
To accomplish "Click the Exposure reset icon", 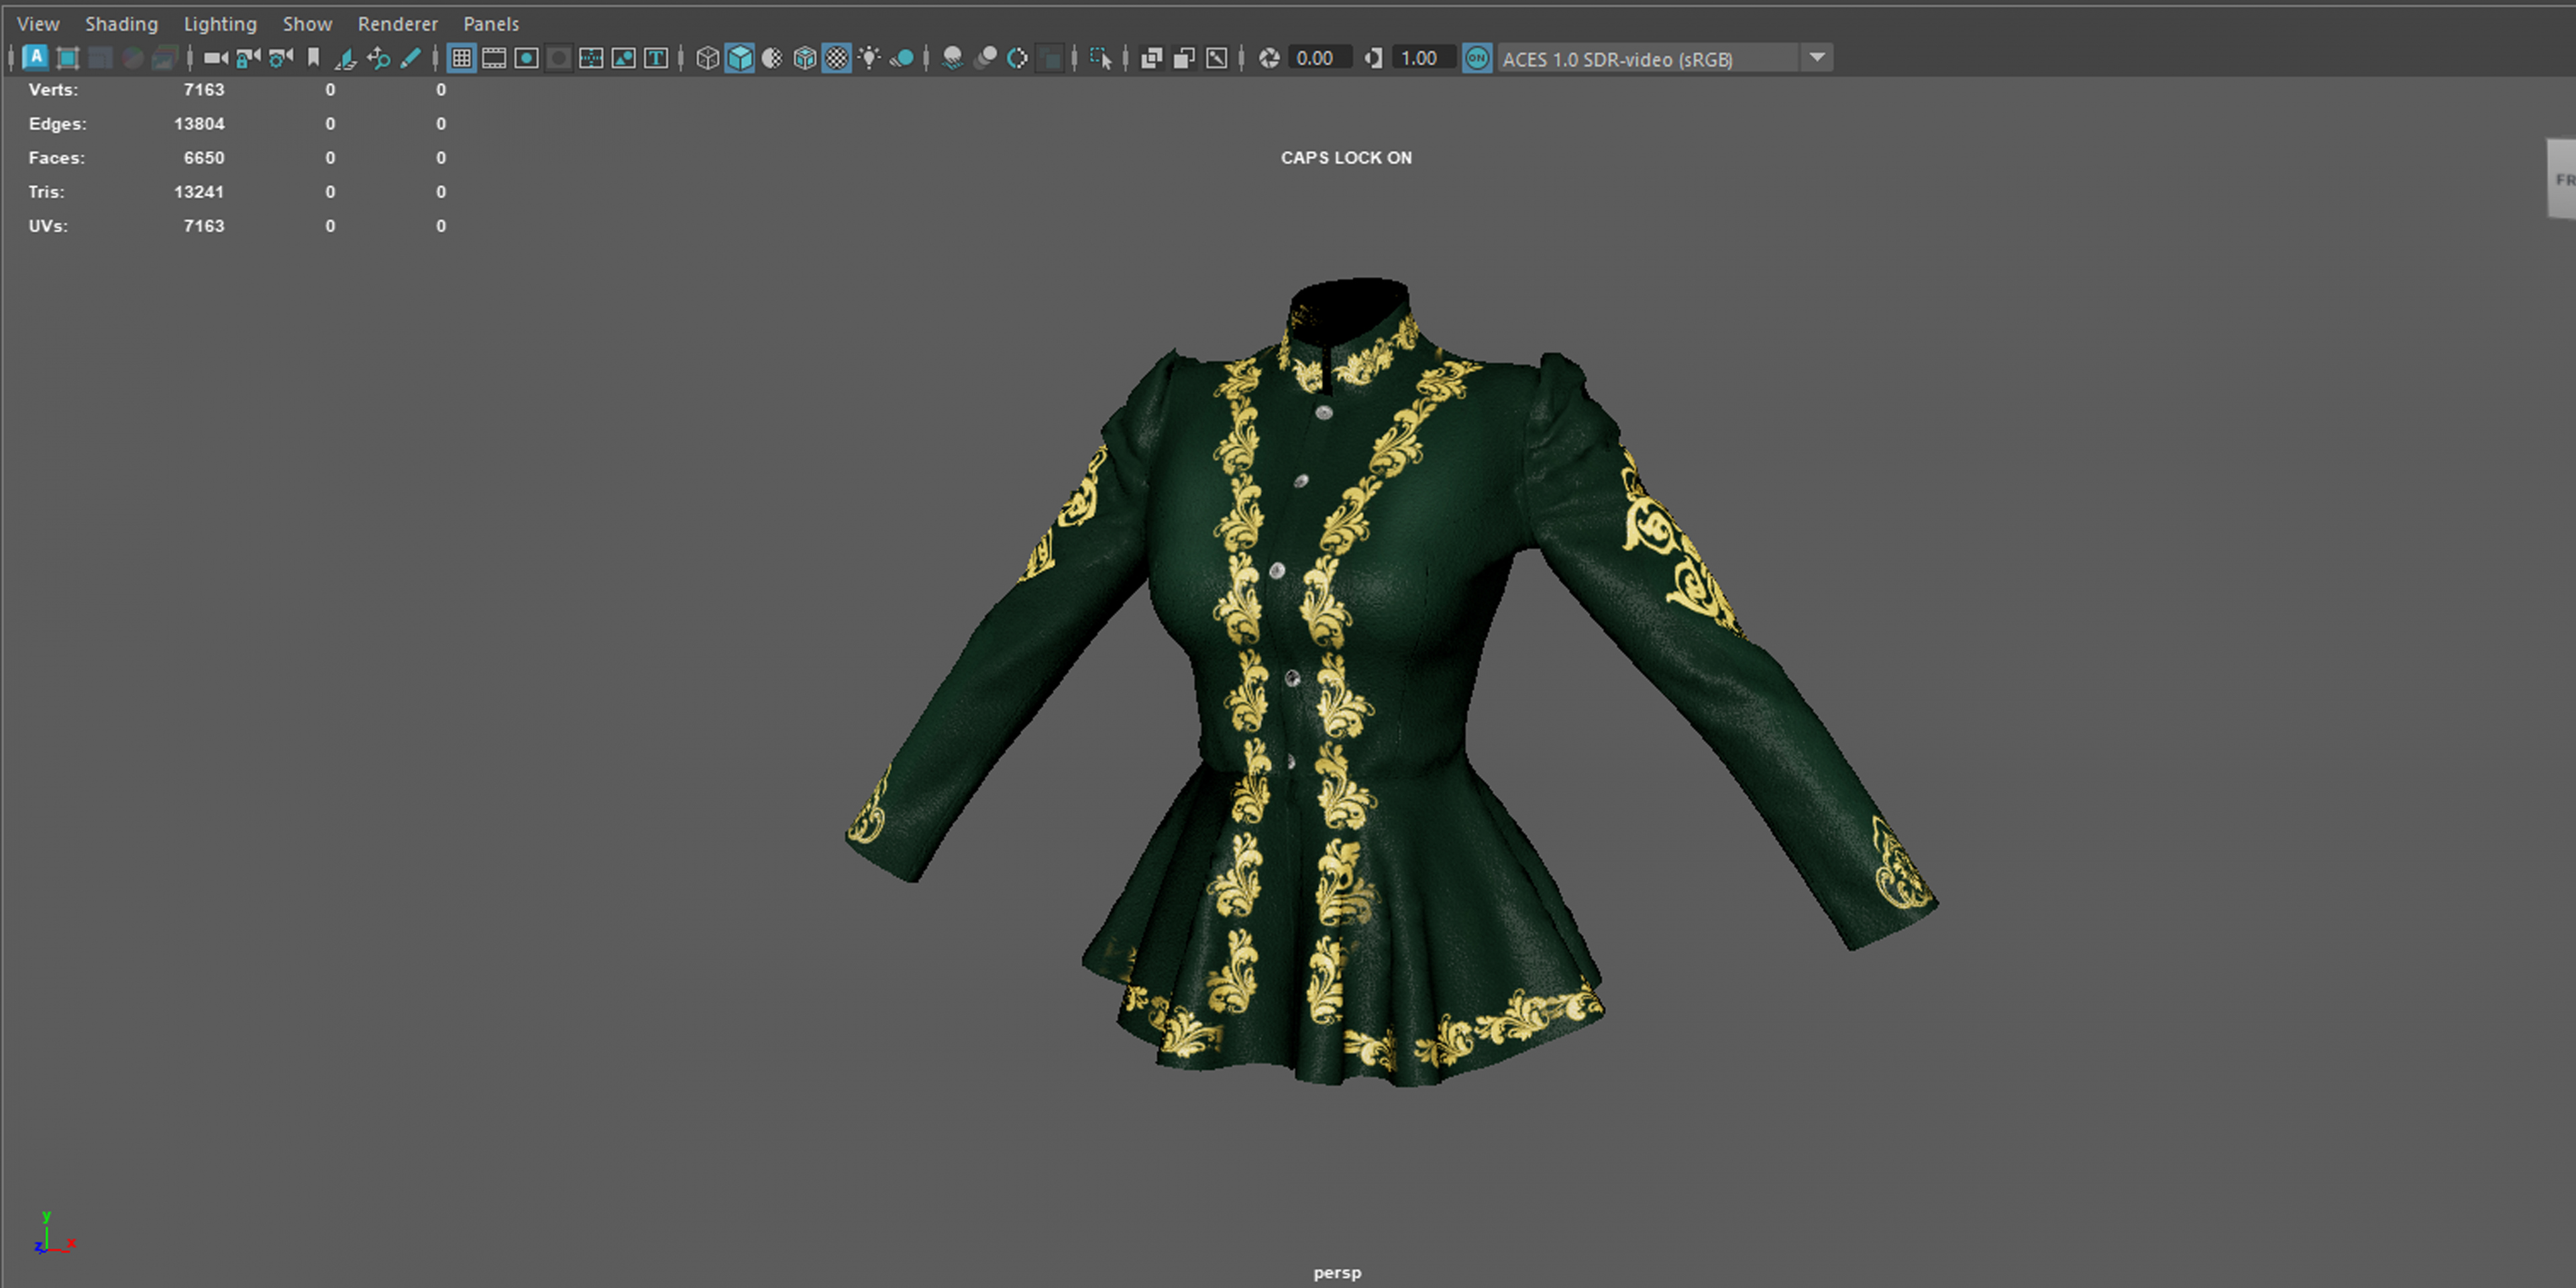I will [1269, 58].
